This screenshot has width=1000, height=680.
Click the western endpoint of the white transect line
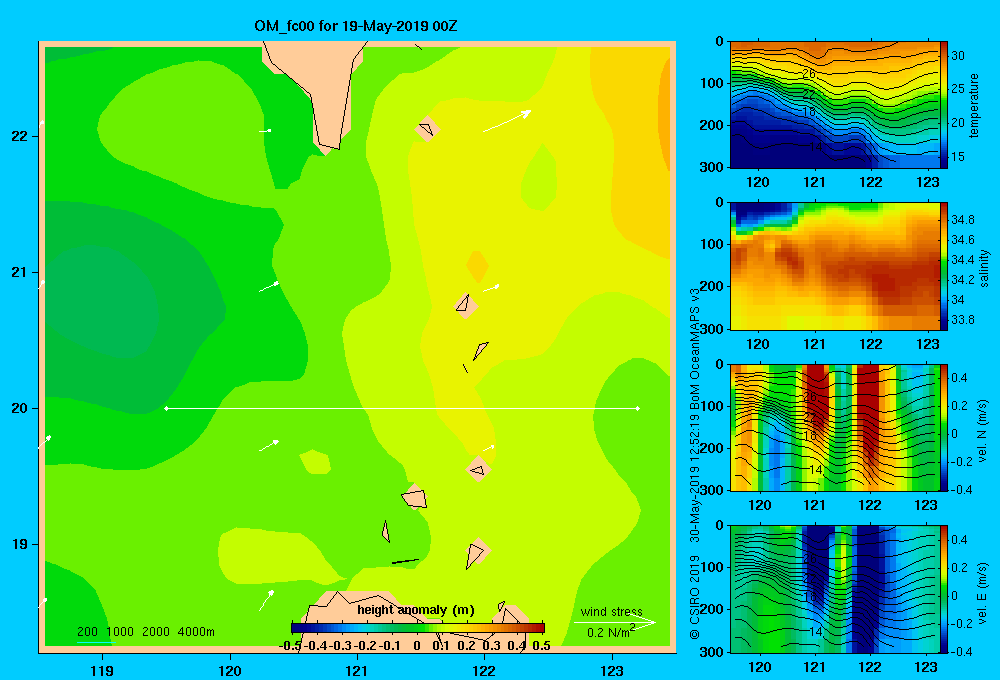point(166,408)
